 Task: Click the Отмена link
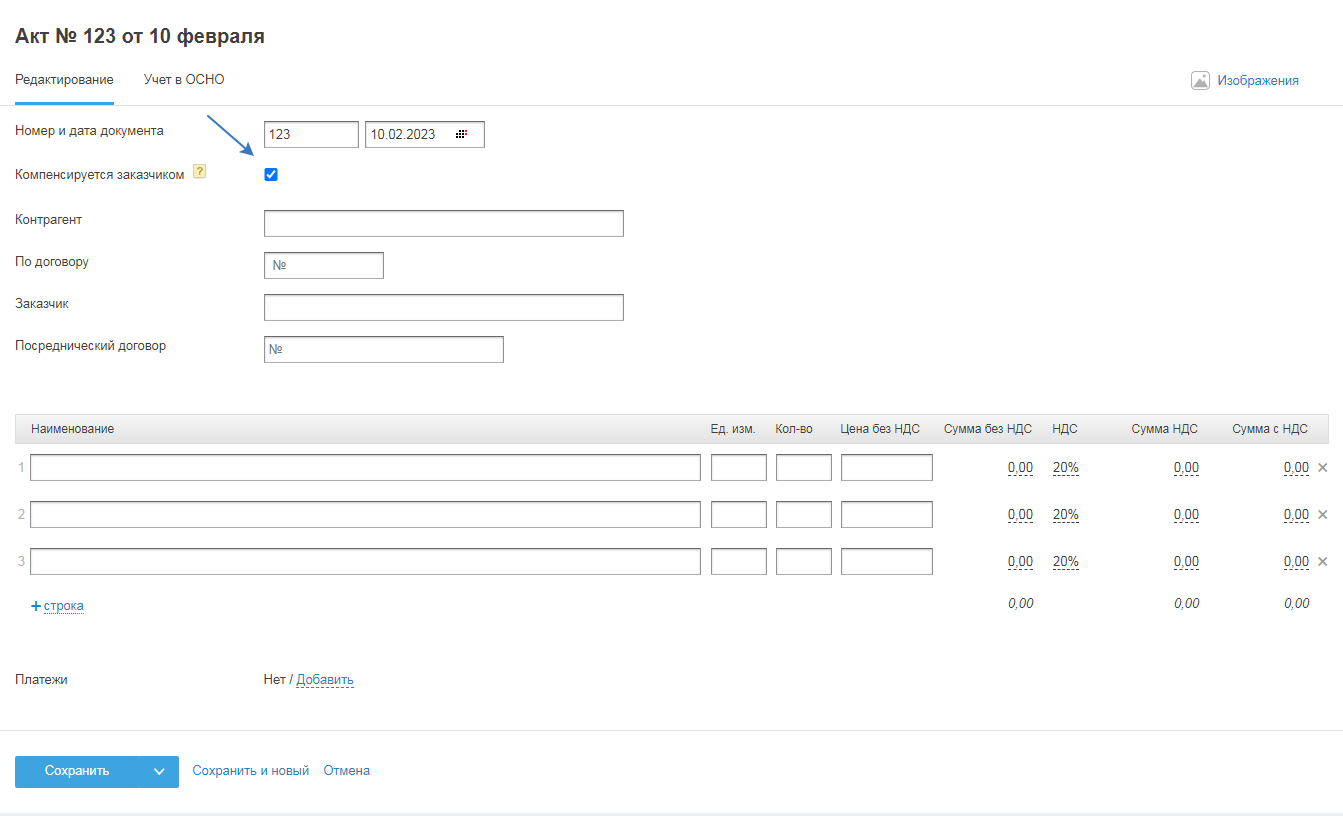(x=346, y=771)
